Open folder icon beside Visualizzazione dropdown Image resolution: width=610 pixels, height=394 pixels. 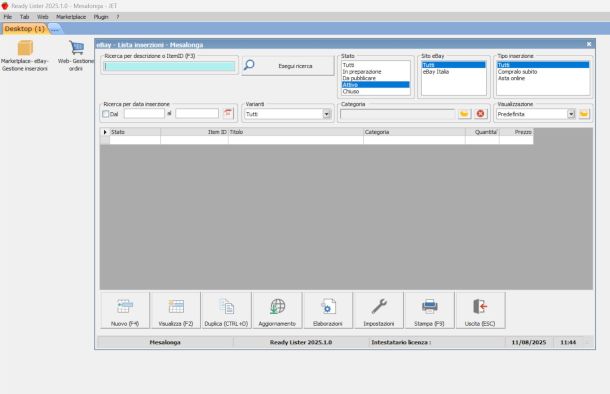584,114
